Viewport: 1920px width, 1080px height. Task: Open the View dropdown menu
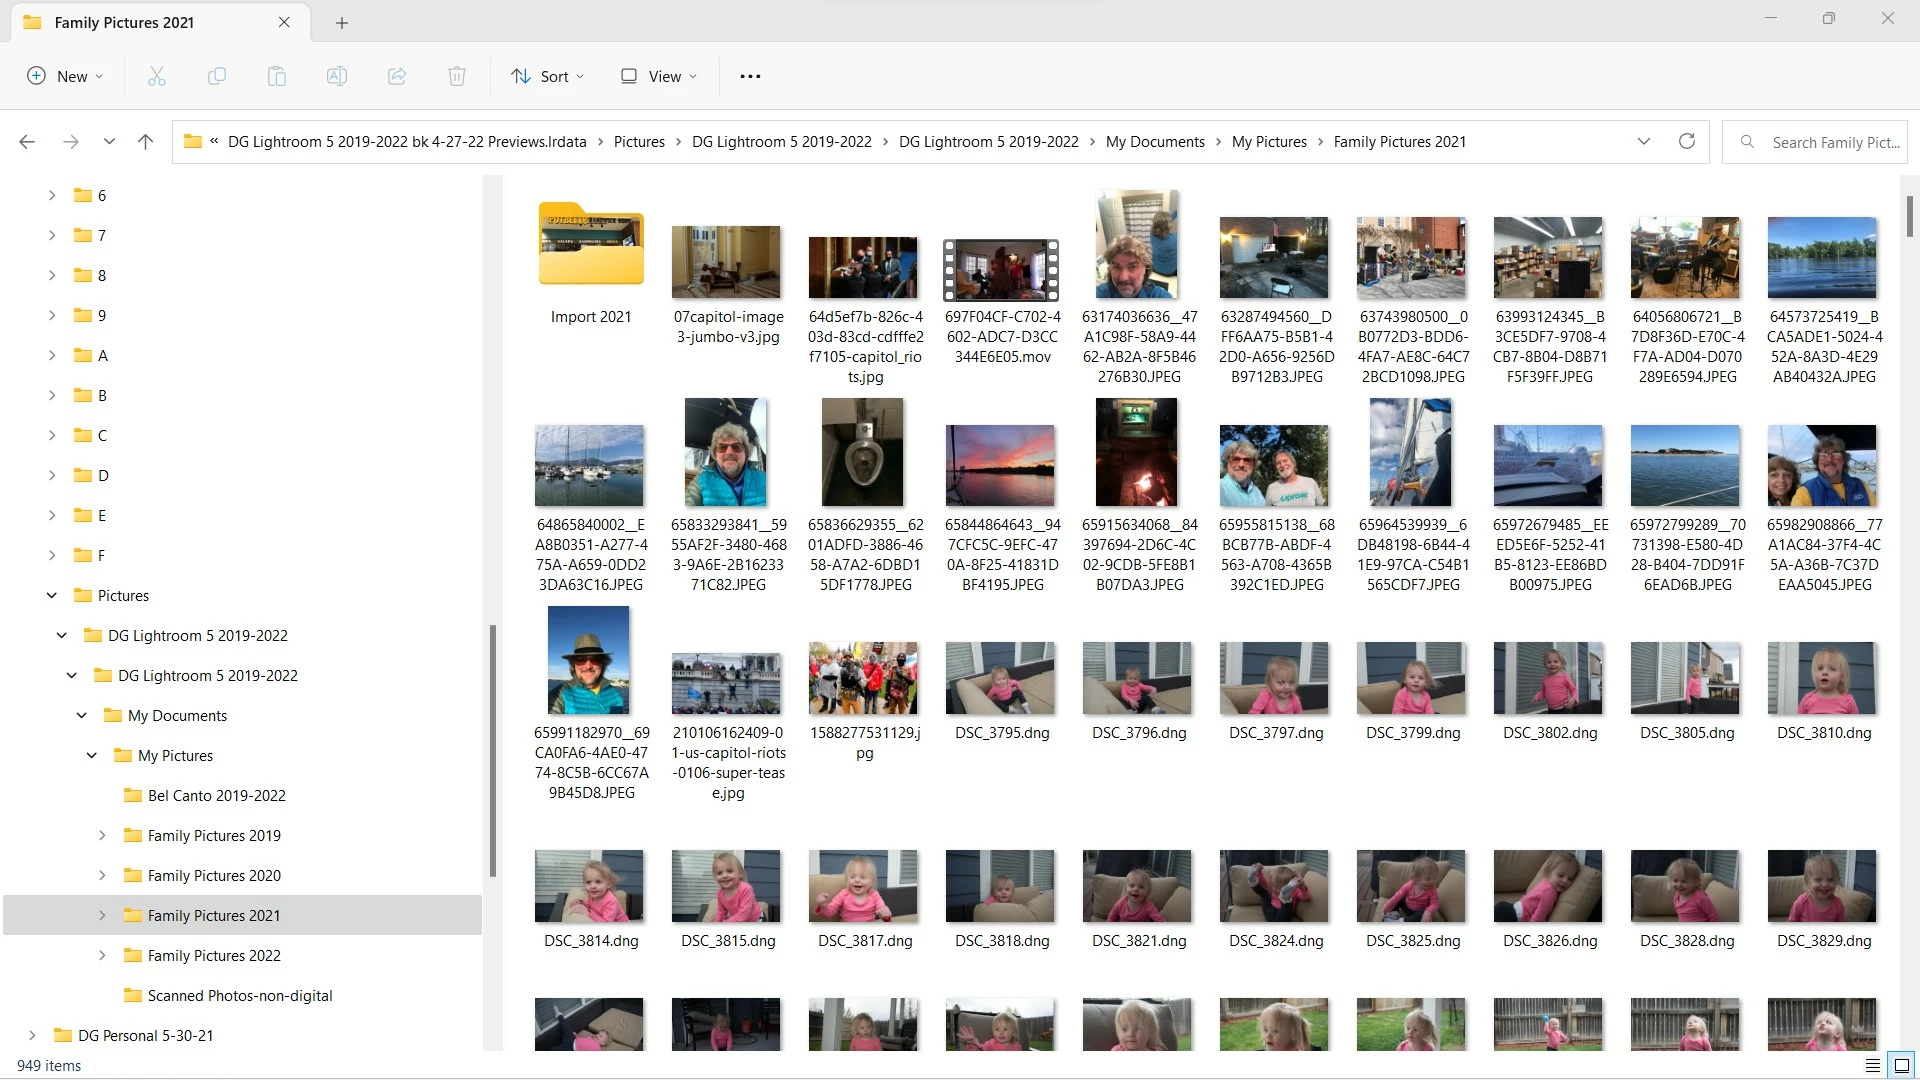pos(658,76)
